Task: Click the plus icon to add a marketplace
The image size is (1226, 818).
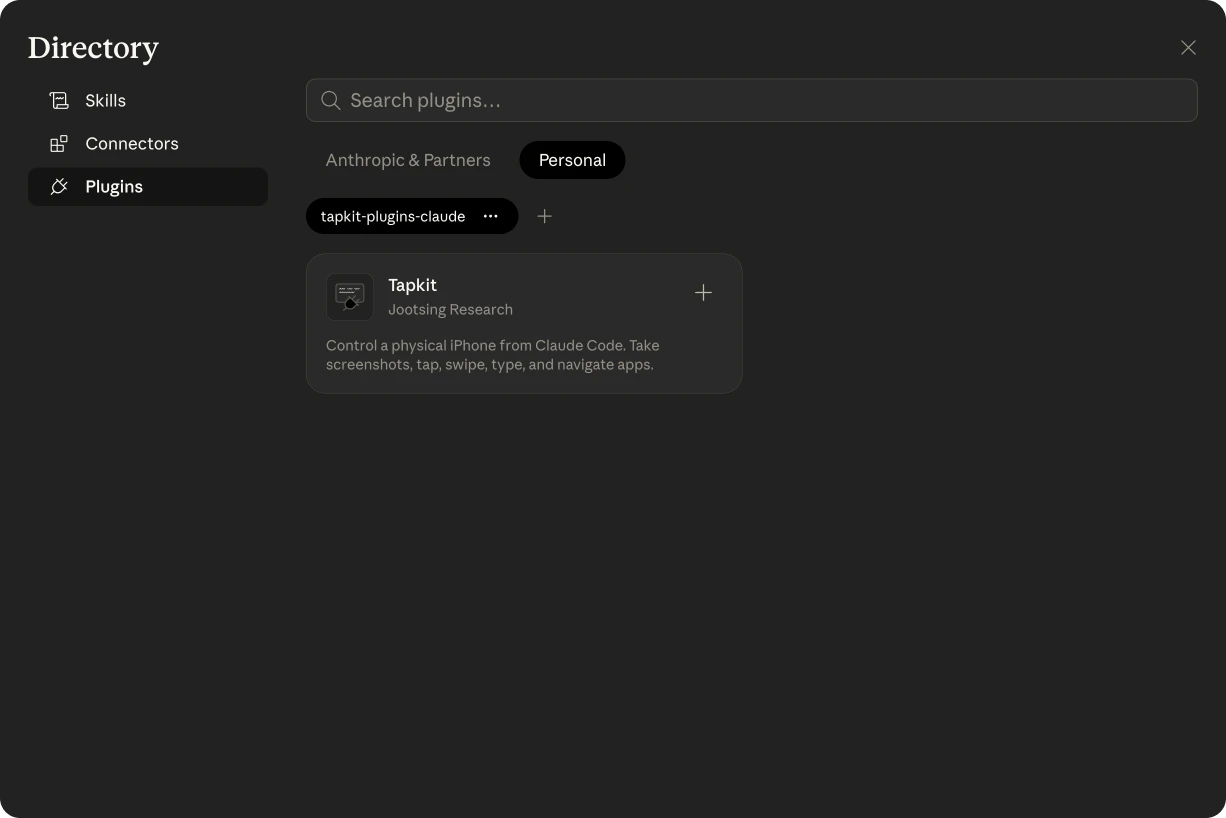Action: [544, 216]
